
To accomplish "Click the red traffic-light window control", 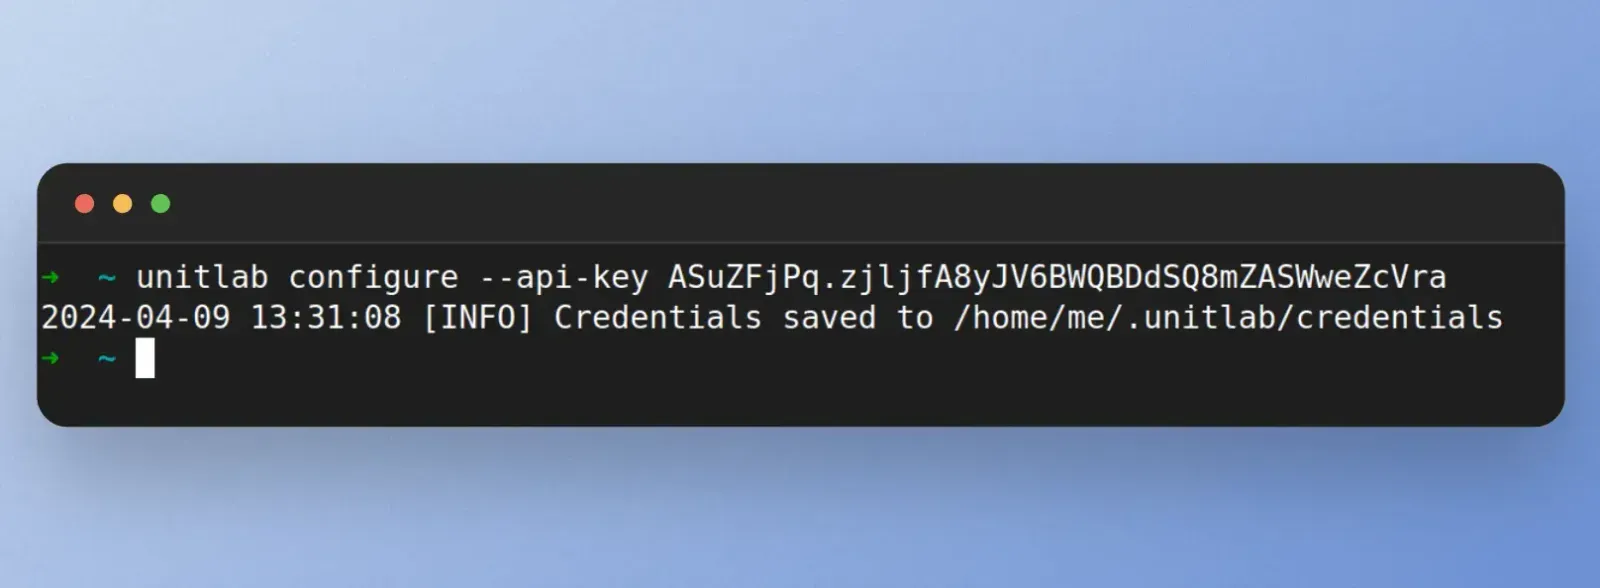I will [x=84, y=203].
